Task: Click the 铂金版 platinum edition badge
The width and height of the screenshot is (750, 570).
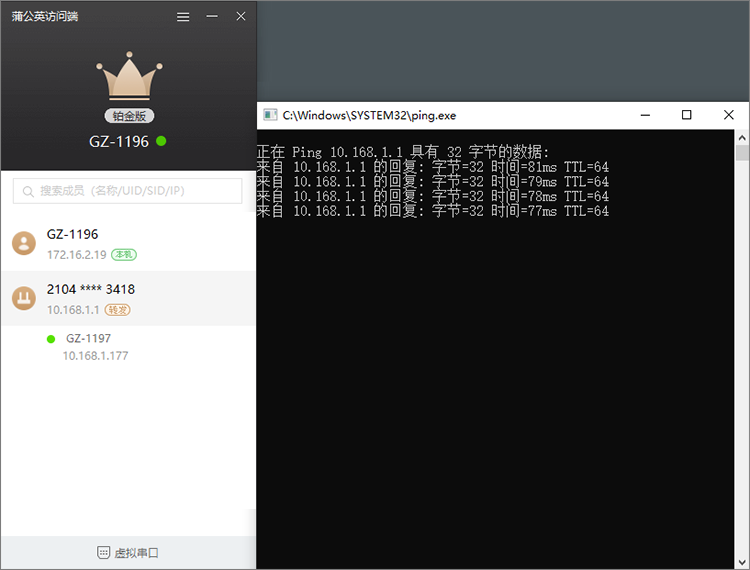Action: click(x=129, y=116)
